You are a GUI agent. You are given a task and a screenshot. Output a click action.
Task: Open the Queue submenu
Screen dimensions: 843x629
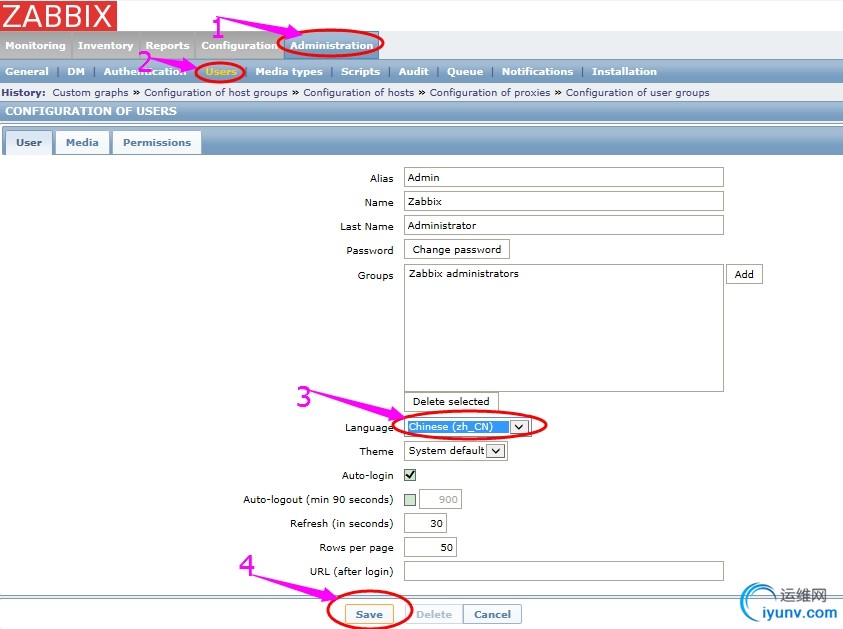pos(465,72)
